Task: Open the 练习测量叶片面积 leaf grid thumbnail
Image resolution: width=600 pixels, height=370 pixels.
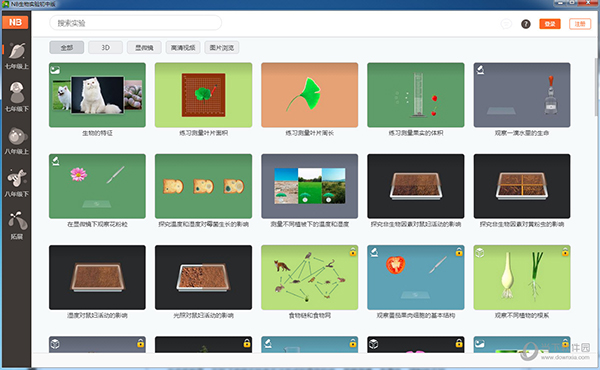Action: (204, 95)
